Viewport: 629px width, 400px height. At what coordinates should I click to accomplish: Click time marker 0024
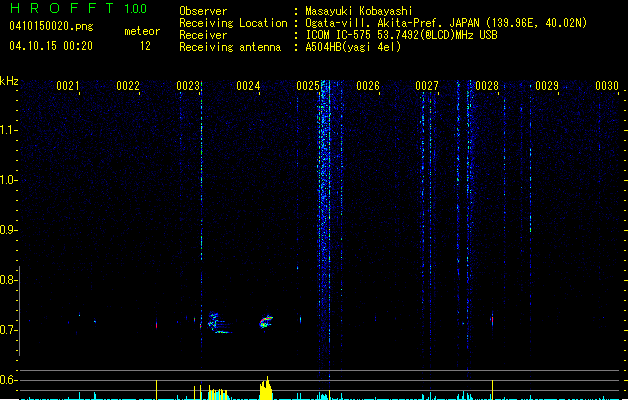point(248,86)
